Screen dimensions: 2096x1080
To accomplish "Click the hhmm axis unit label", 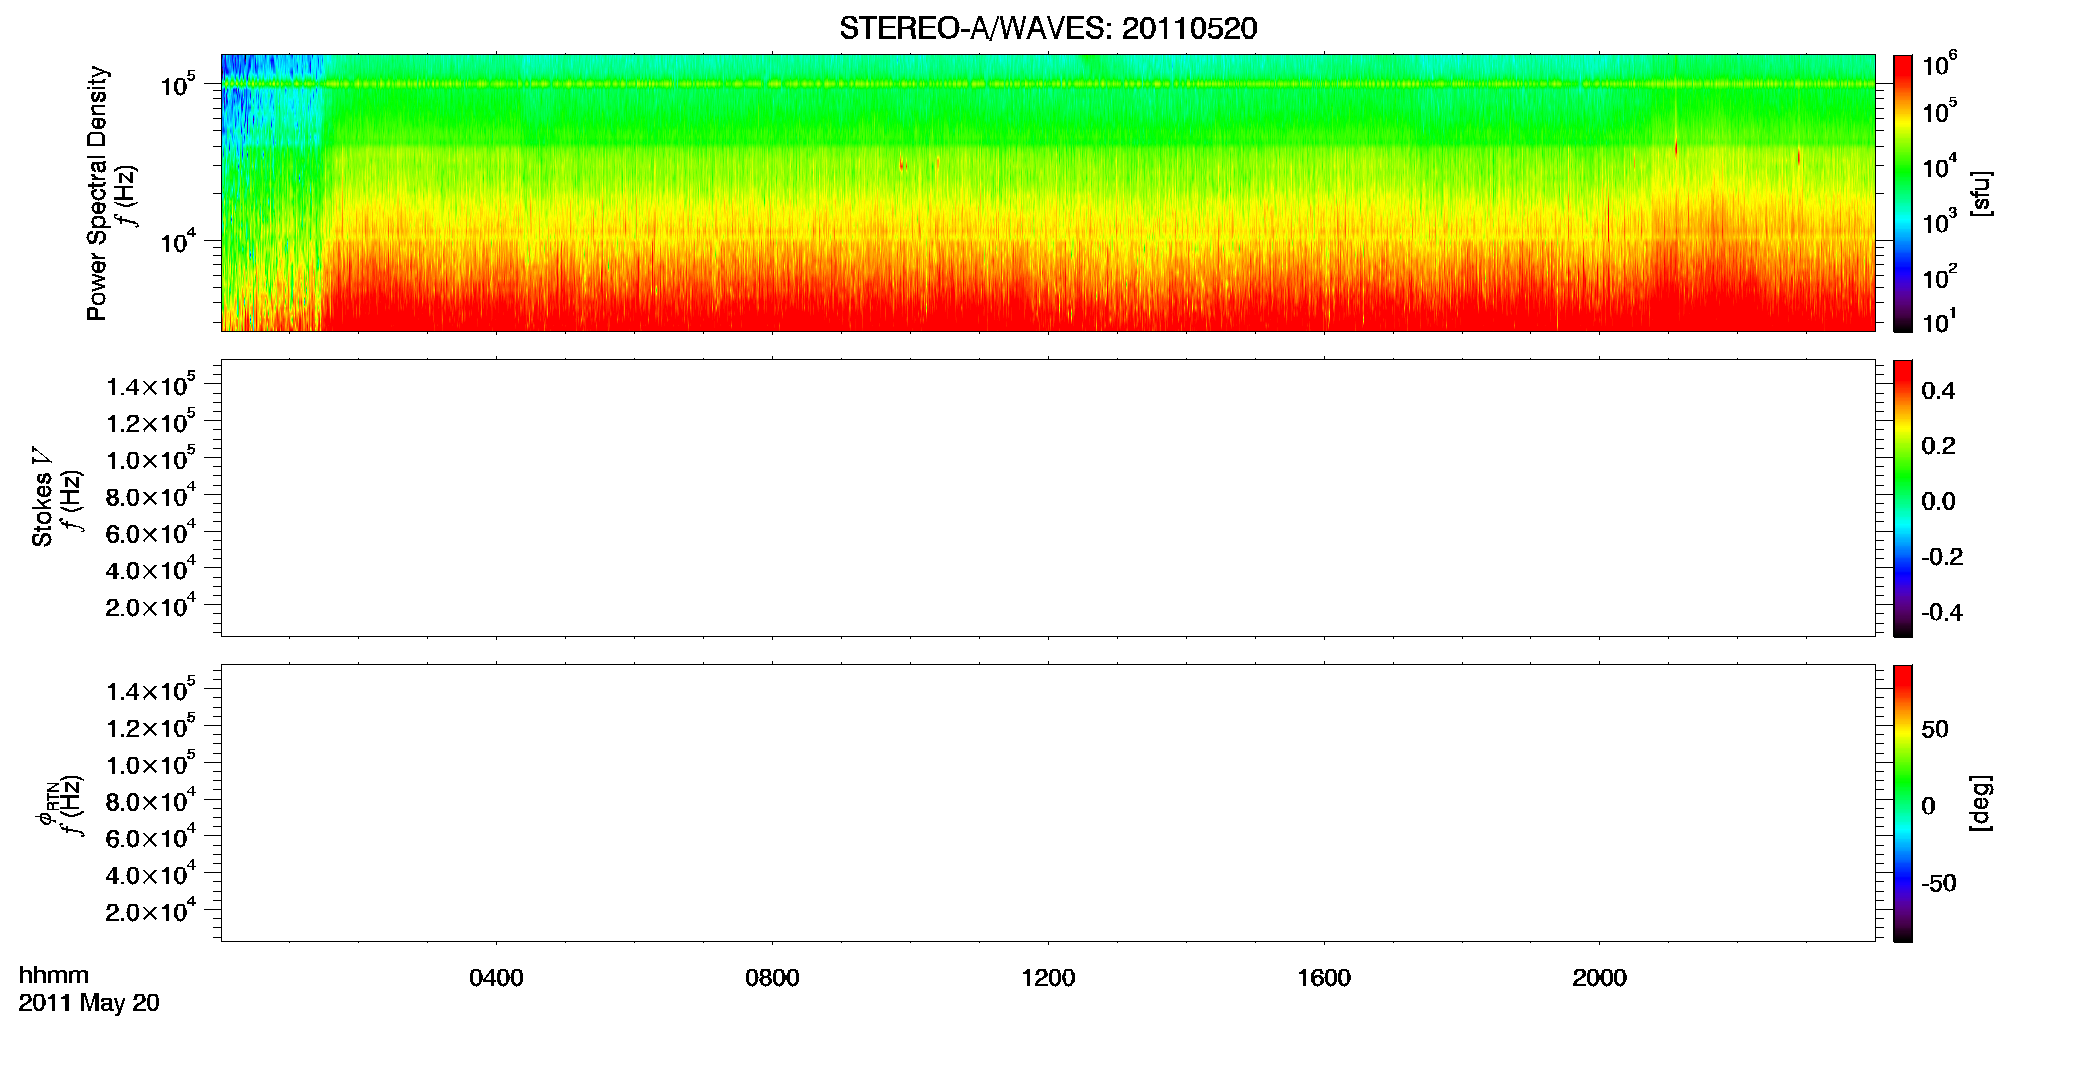I will 54,975.
